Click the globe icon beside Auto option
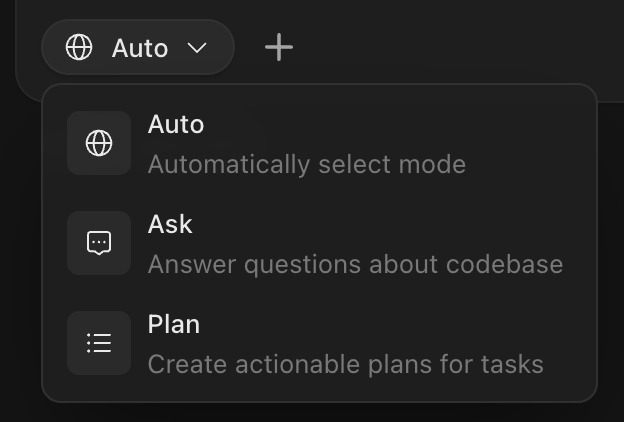This screenshot has height=422, width=624. [99, 143]
